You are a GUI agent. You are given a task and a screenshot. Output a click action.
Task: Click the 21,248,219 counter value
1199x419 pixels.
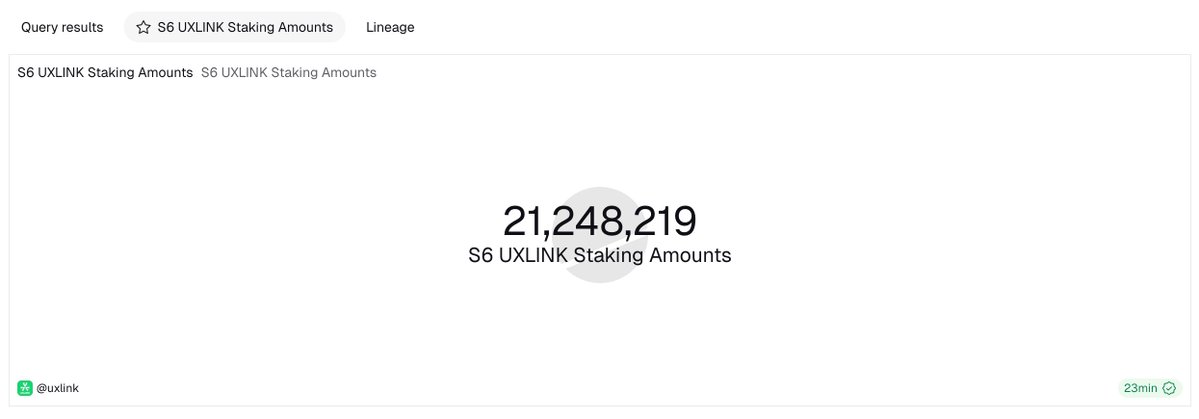(600, 221)
